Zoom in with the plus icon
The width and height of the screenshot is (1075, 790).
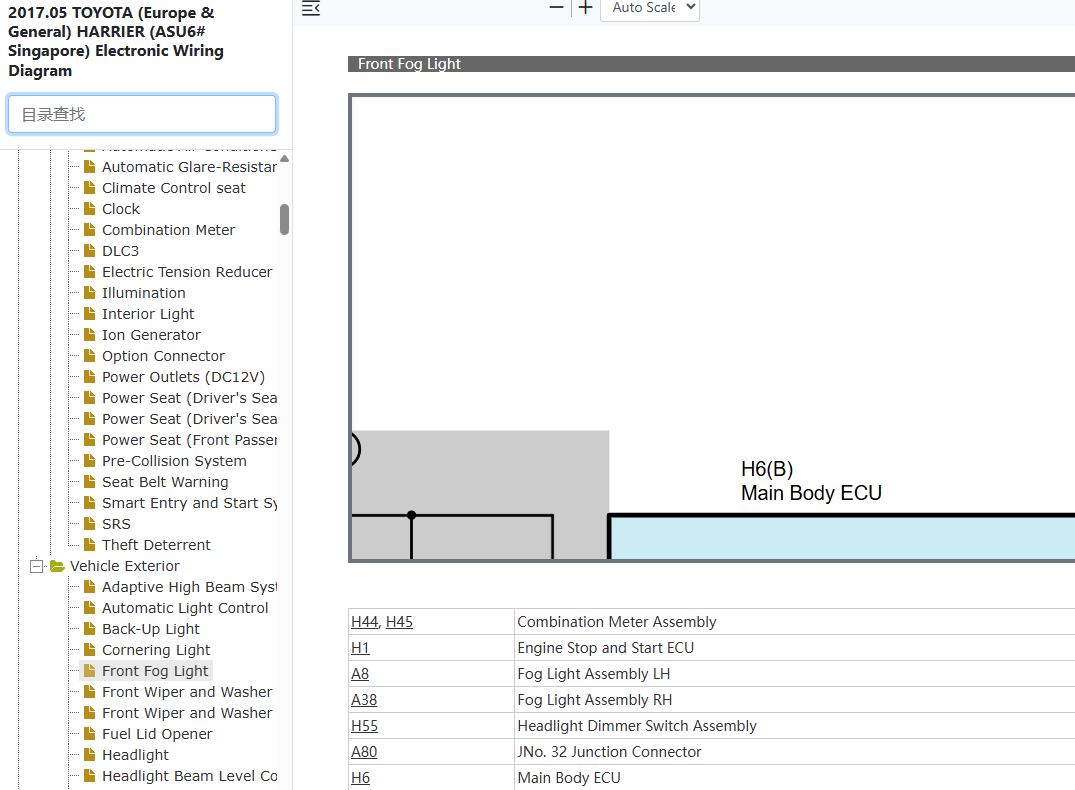pyautogui.click(x=585, y=8)
